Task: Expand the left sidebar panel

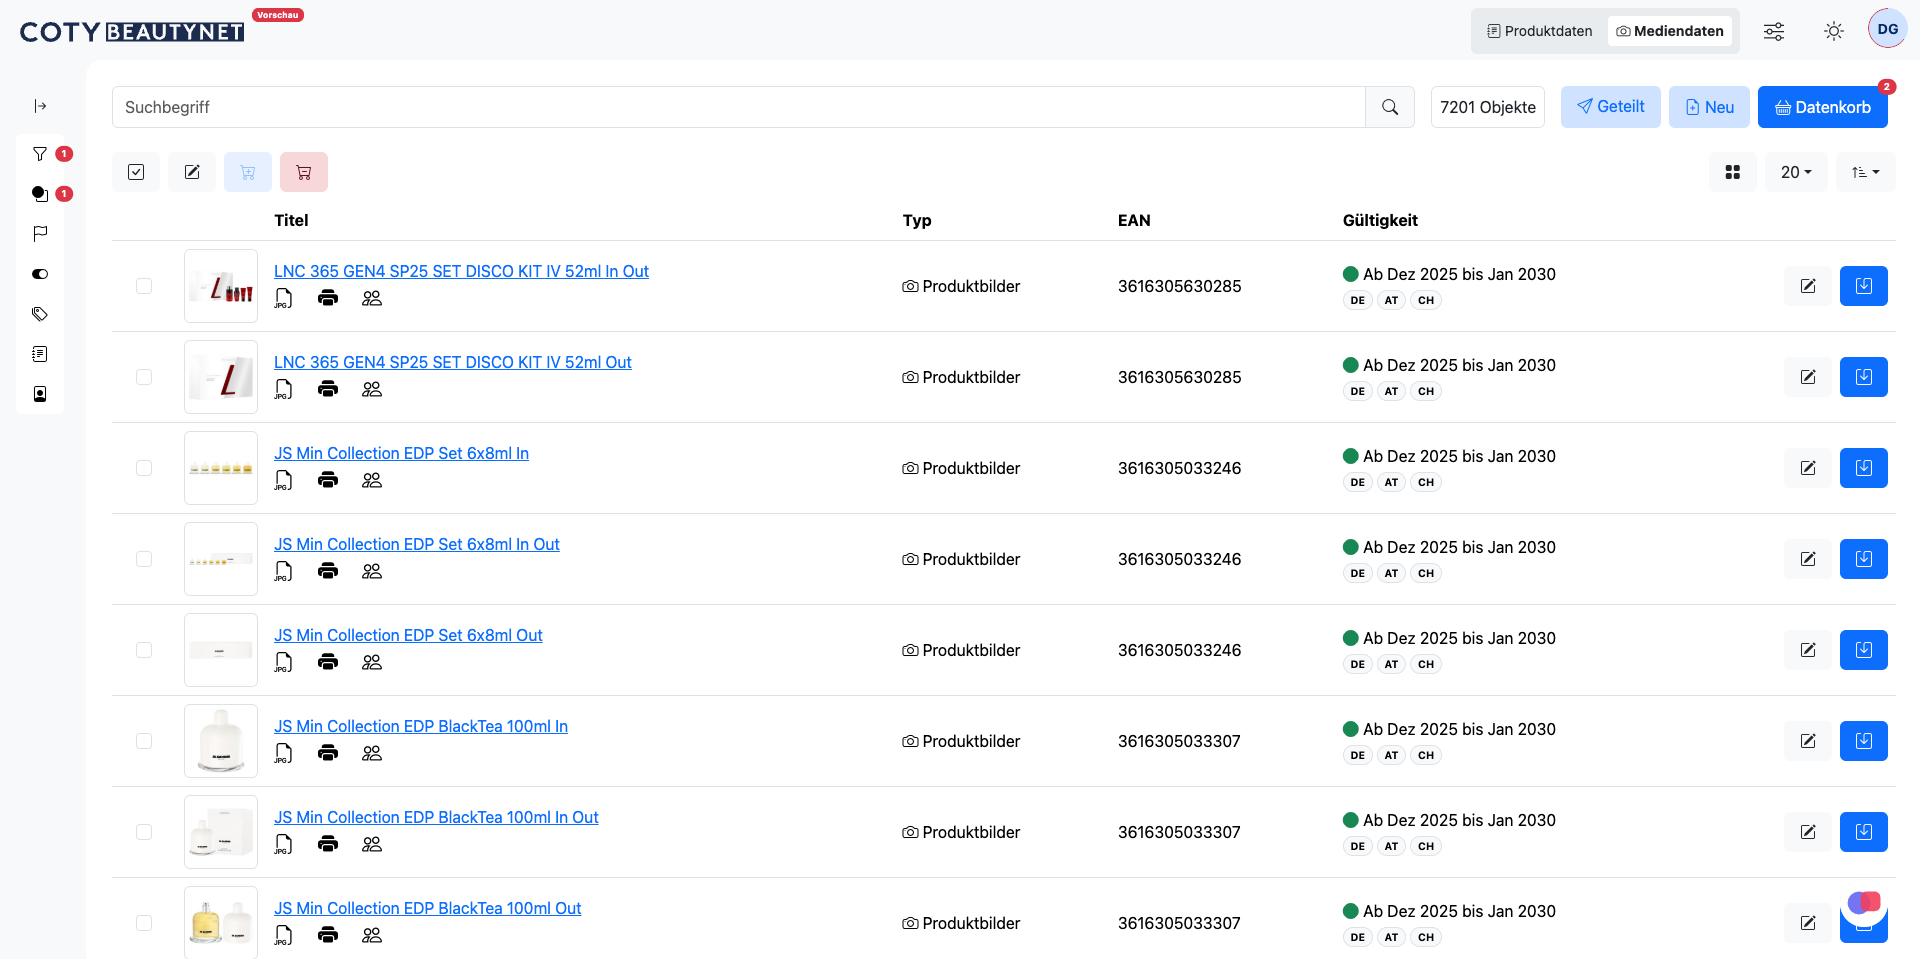Action: tap(40, 106)
